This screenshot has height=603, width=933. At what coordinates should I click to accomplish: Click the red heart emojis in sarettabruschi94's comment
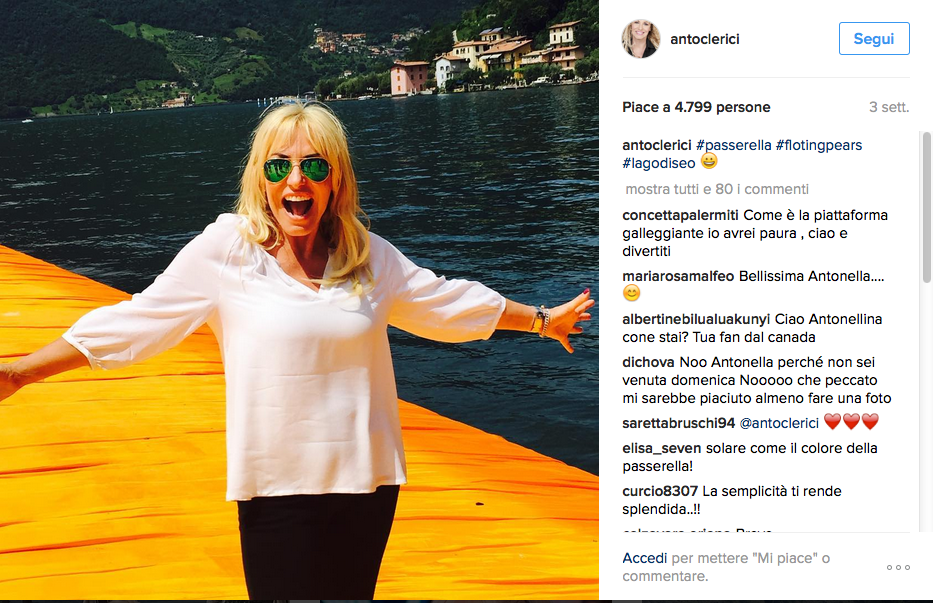click(852, 421)
